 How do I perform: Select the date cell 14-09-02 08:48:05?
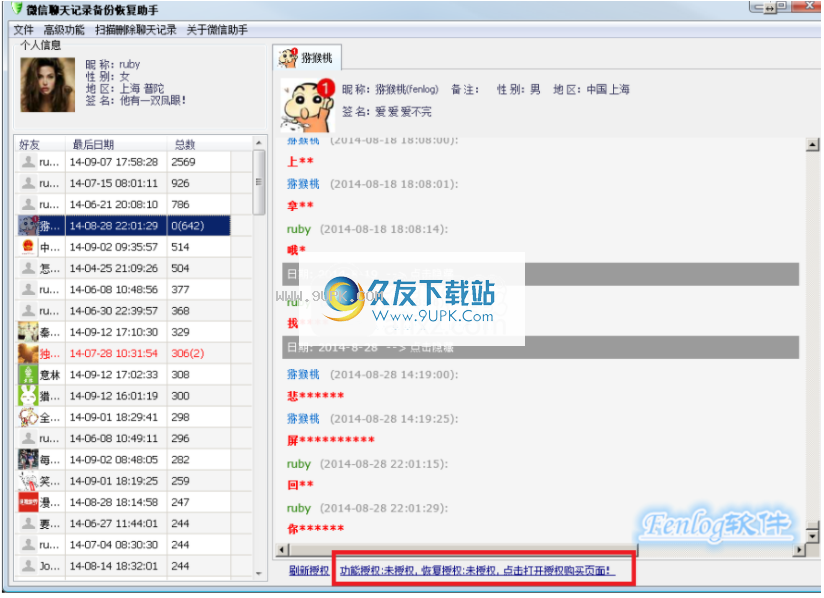[x=116, y=460]
